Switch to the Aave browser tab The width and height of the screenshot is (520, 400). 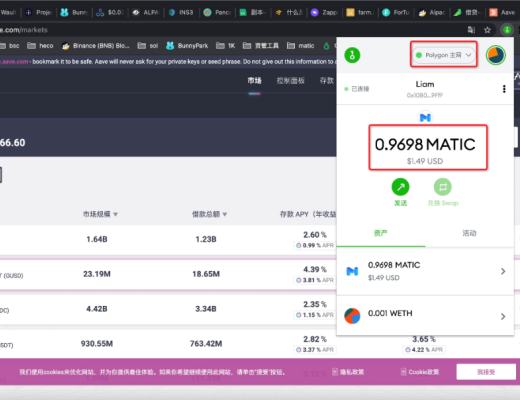point(503,12)
